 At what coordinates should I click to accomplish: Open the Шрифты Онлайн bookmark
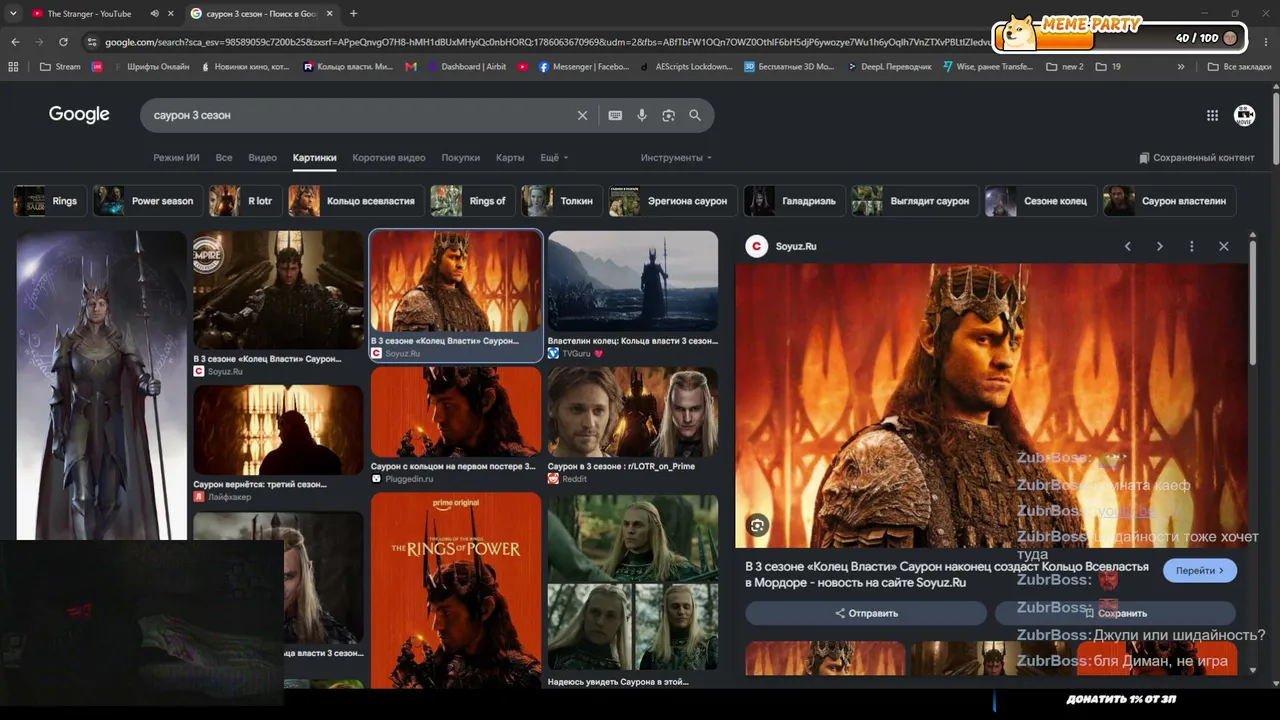point(150,67)
